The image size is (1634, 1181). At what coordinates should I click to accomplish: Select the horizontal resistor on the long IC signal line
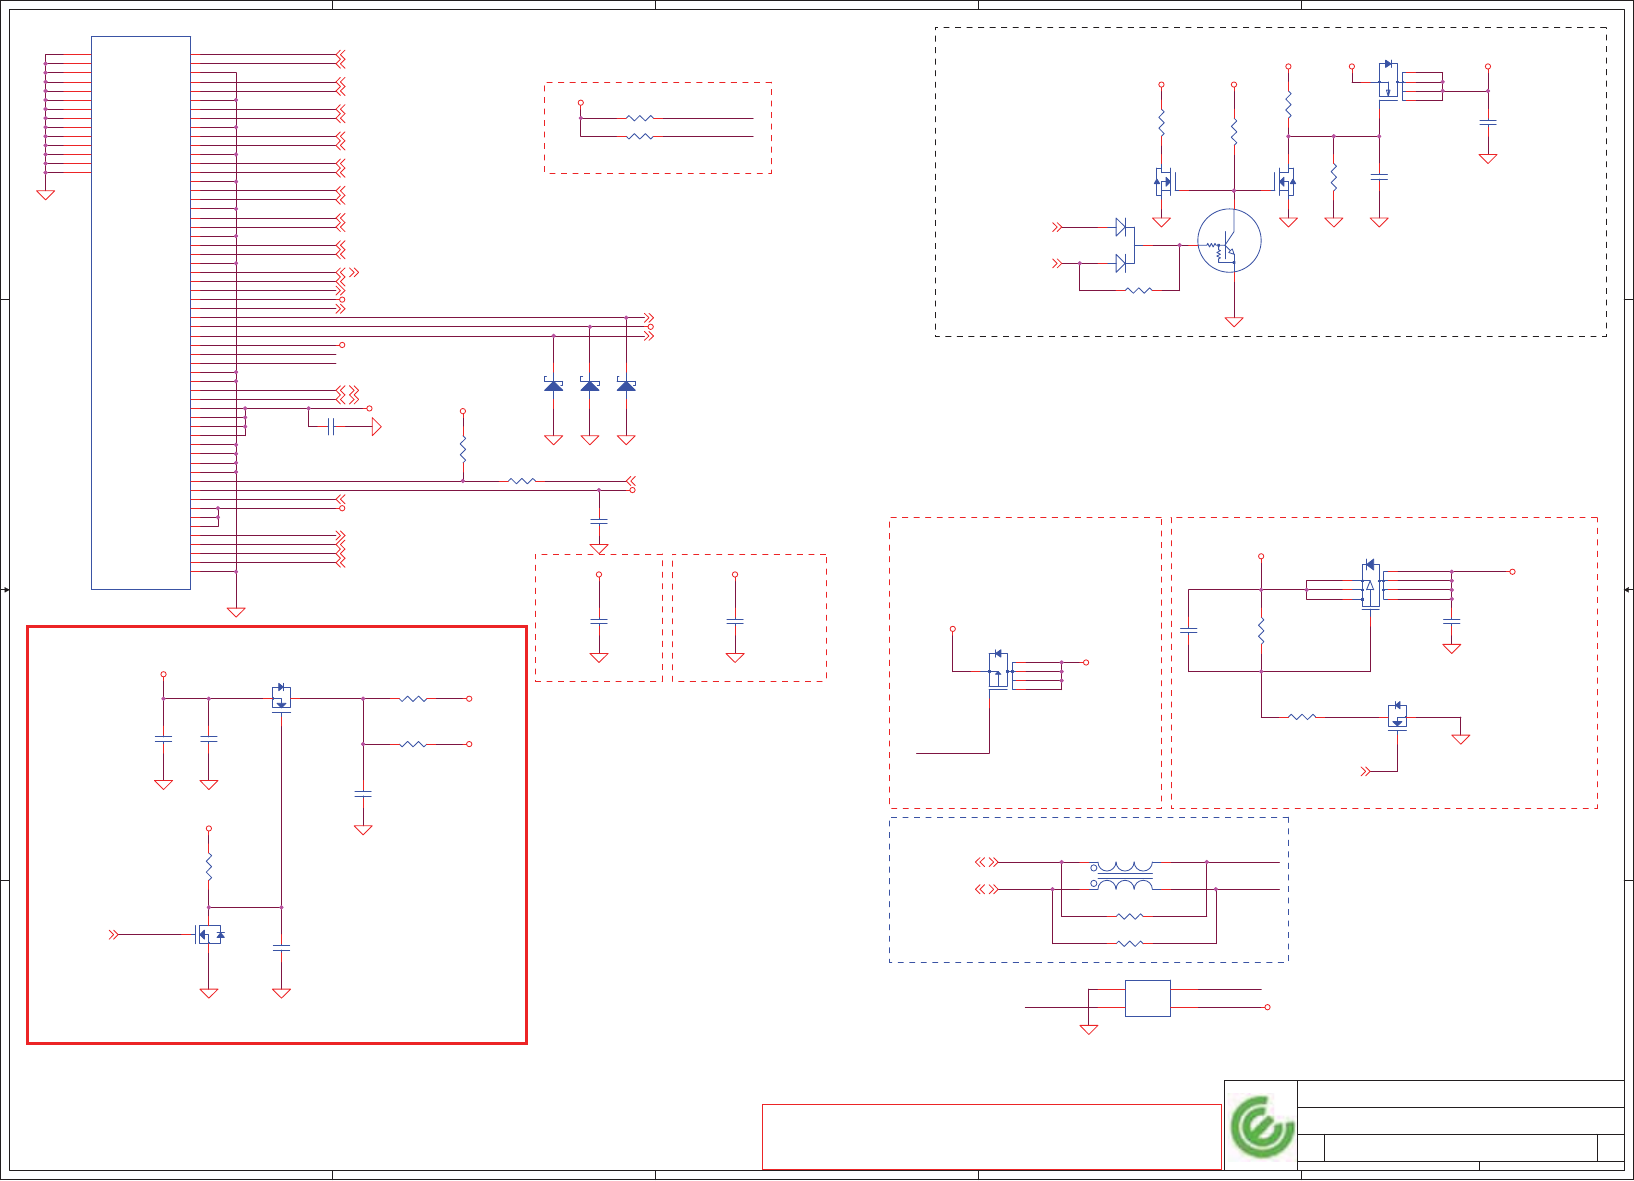coord(522,481)
